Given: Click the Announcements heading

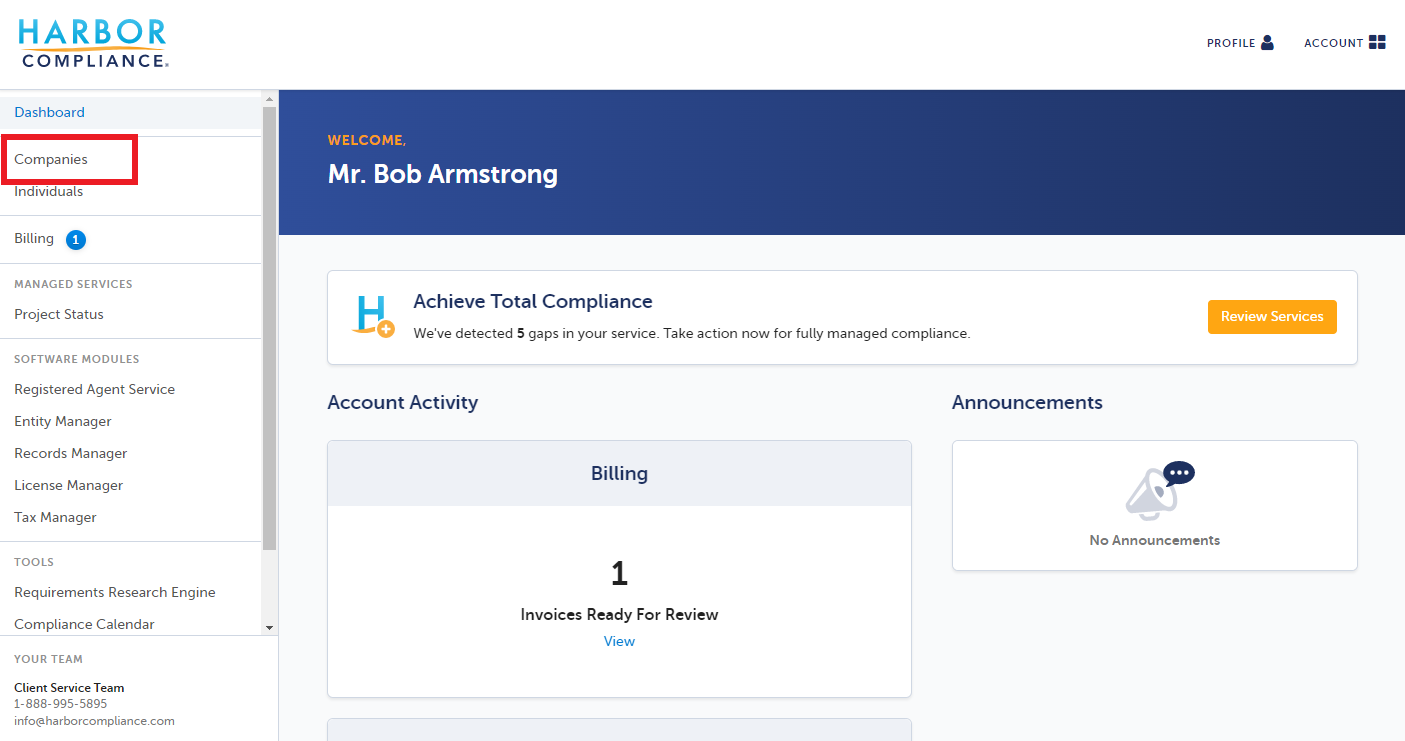Looking at the screenshot, I should pyautogui.click(x=1027, y=402).
